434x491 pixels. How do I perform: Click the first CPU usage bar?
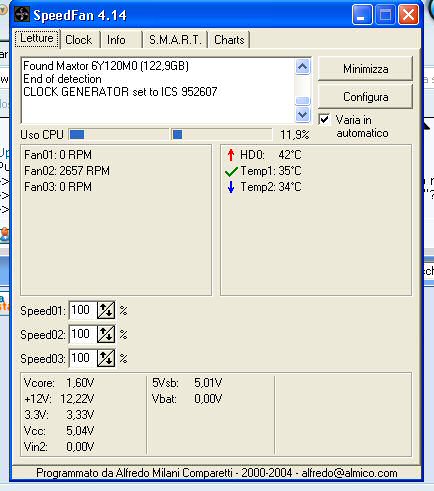click(x=119, y=134)
